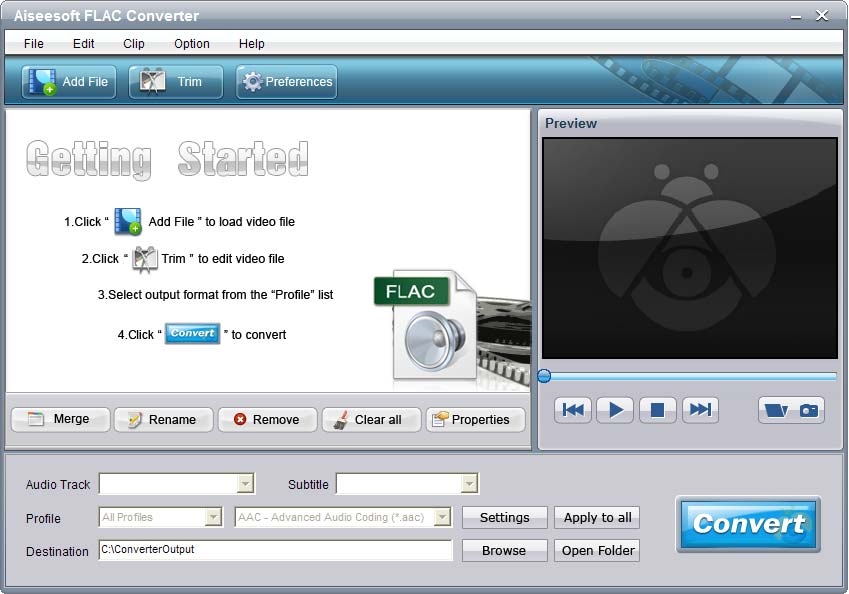Take a snapshot with camera icon
The image size is (849, 594).
point(809,410)
